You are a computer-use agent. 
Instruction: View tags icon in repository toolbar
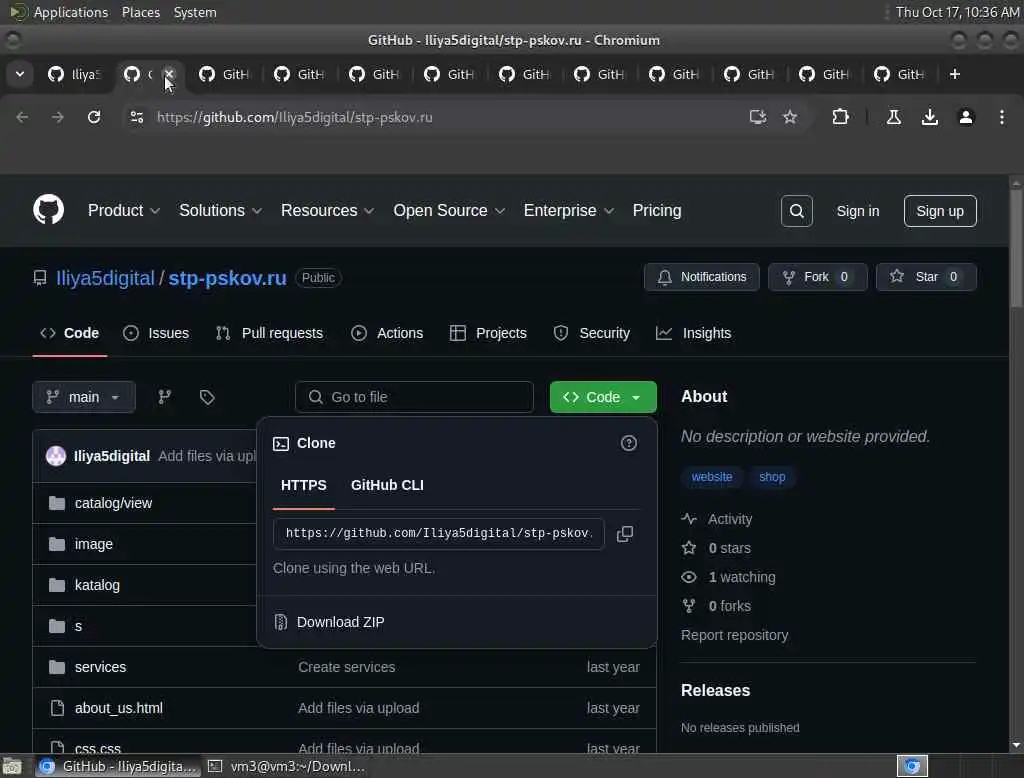point(207,397)
